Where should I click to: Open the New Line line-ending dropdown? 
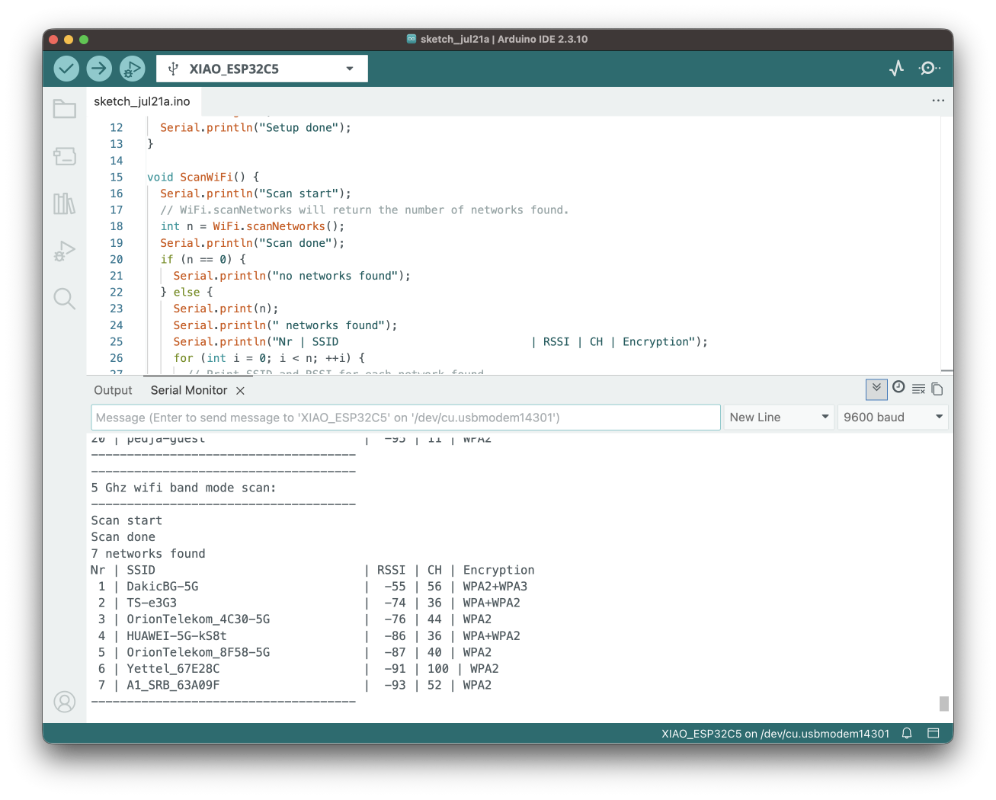pyautogui.click(x=779, y=417)
